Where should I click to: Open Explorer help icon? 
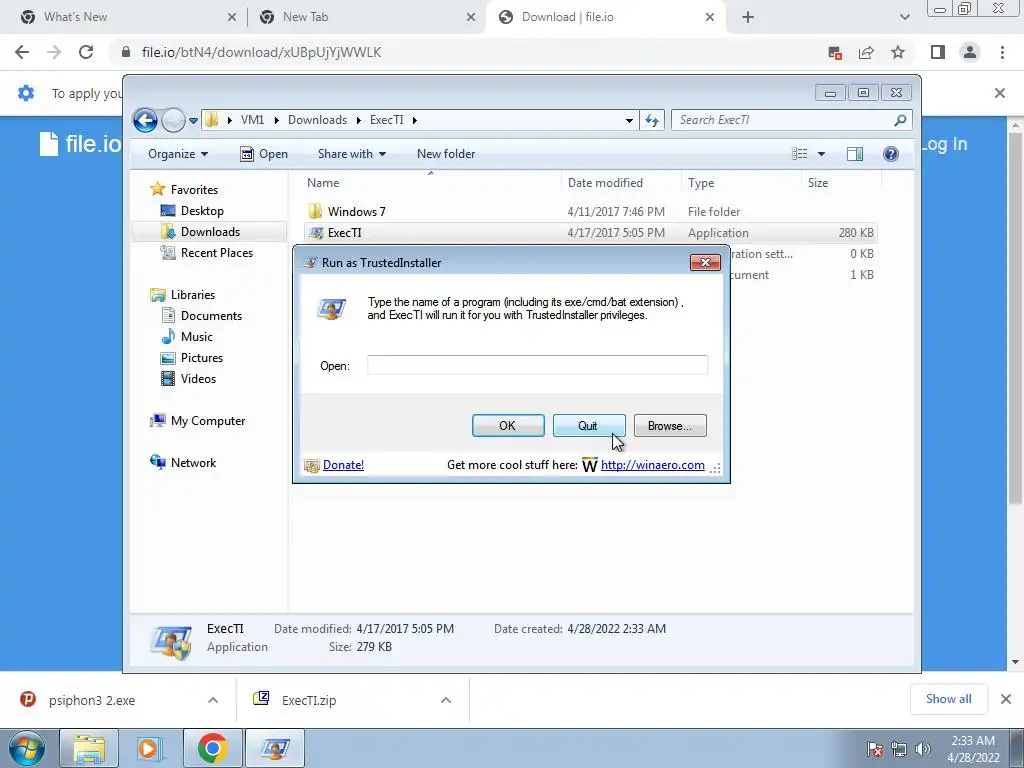pos(891,154)
